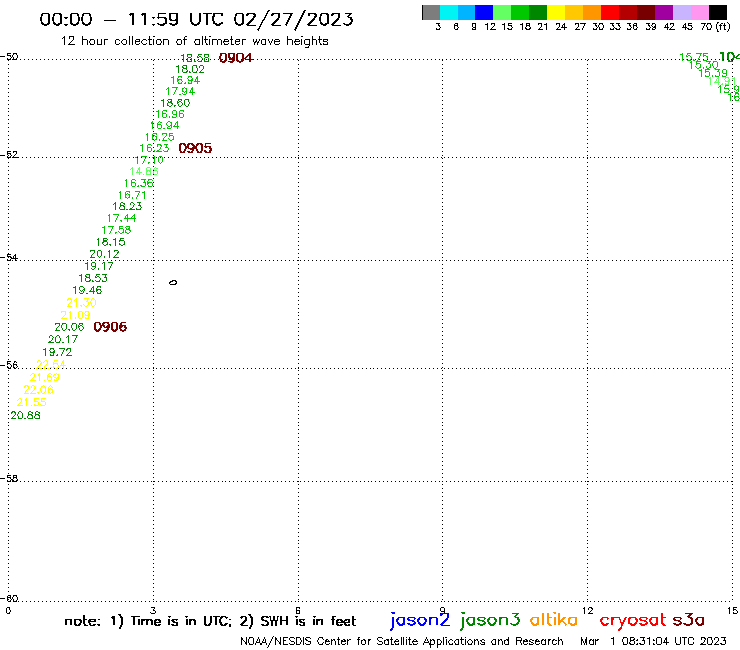Image resolution: width=740 pixels, height=650 pixels.
Task: Click the s3a satellite label
Action: coord(688,620)
